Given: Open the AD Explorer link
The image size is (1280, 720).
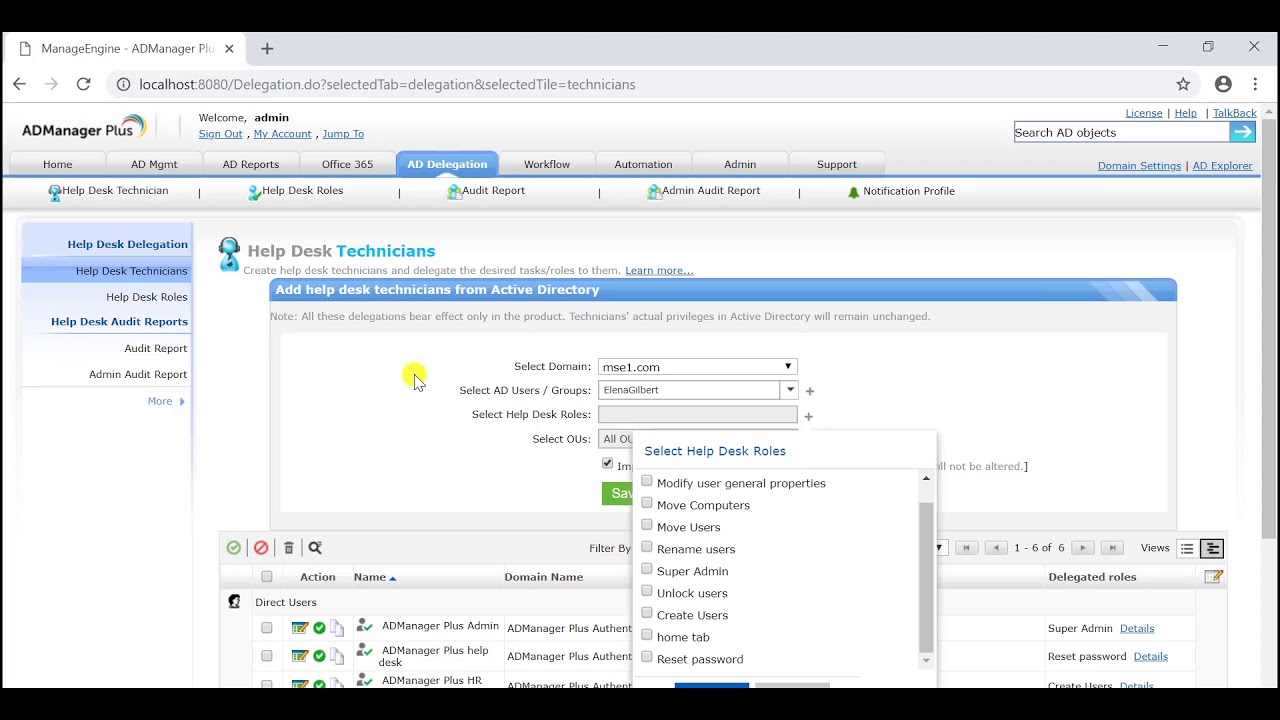Looking at the screenshot, I should pyautogui.click(x=1222, y=166).
